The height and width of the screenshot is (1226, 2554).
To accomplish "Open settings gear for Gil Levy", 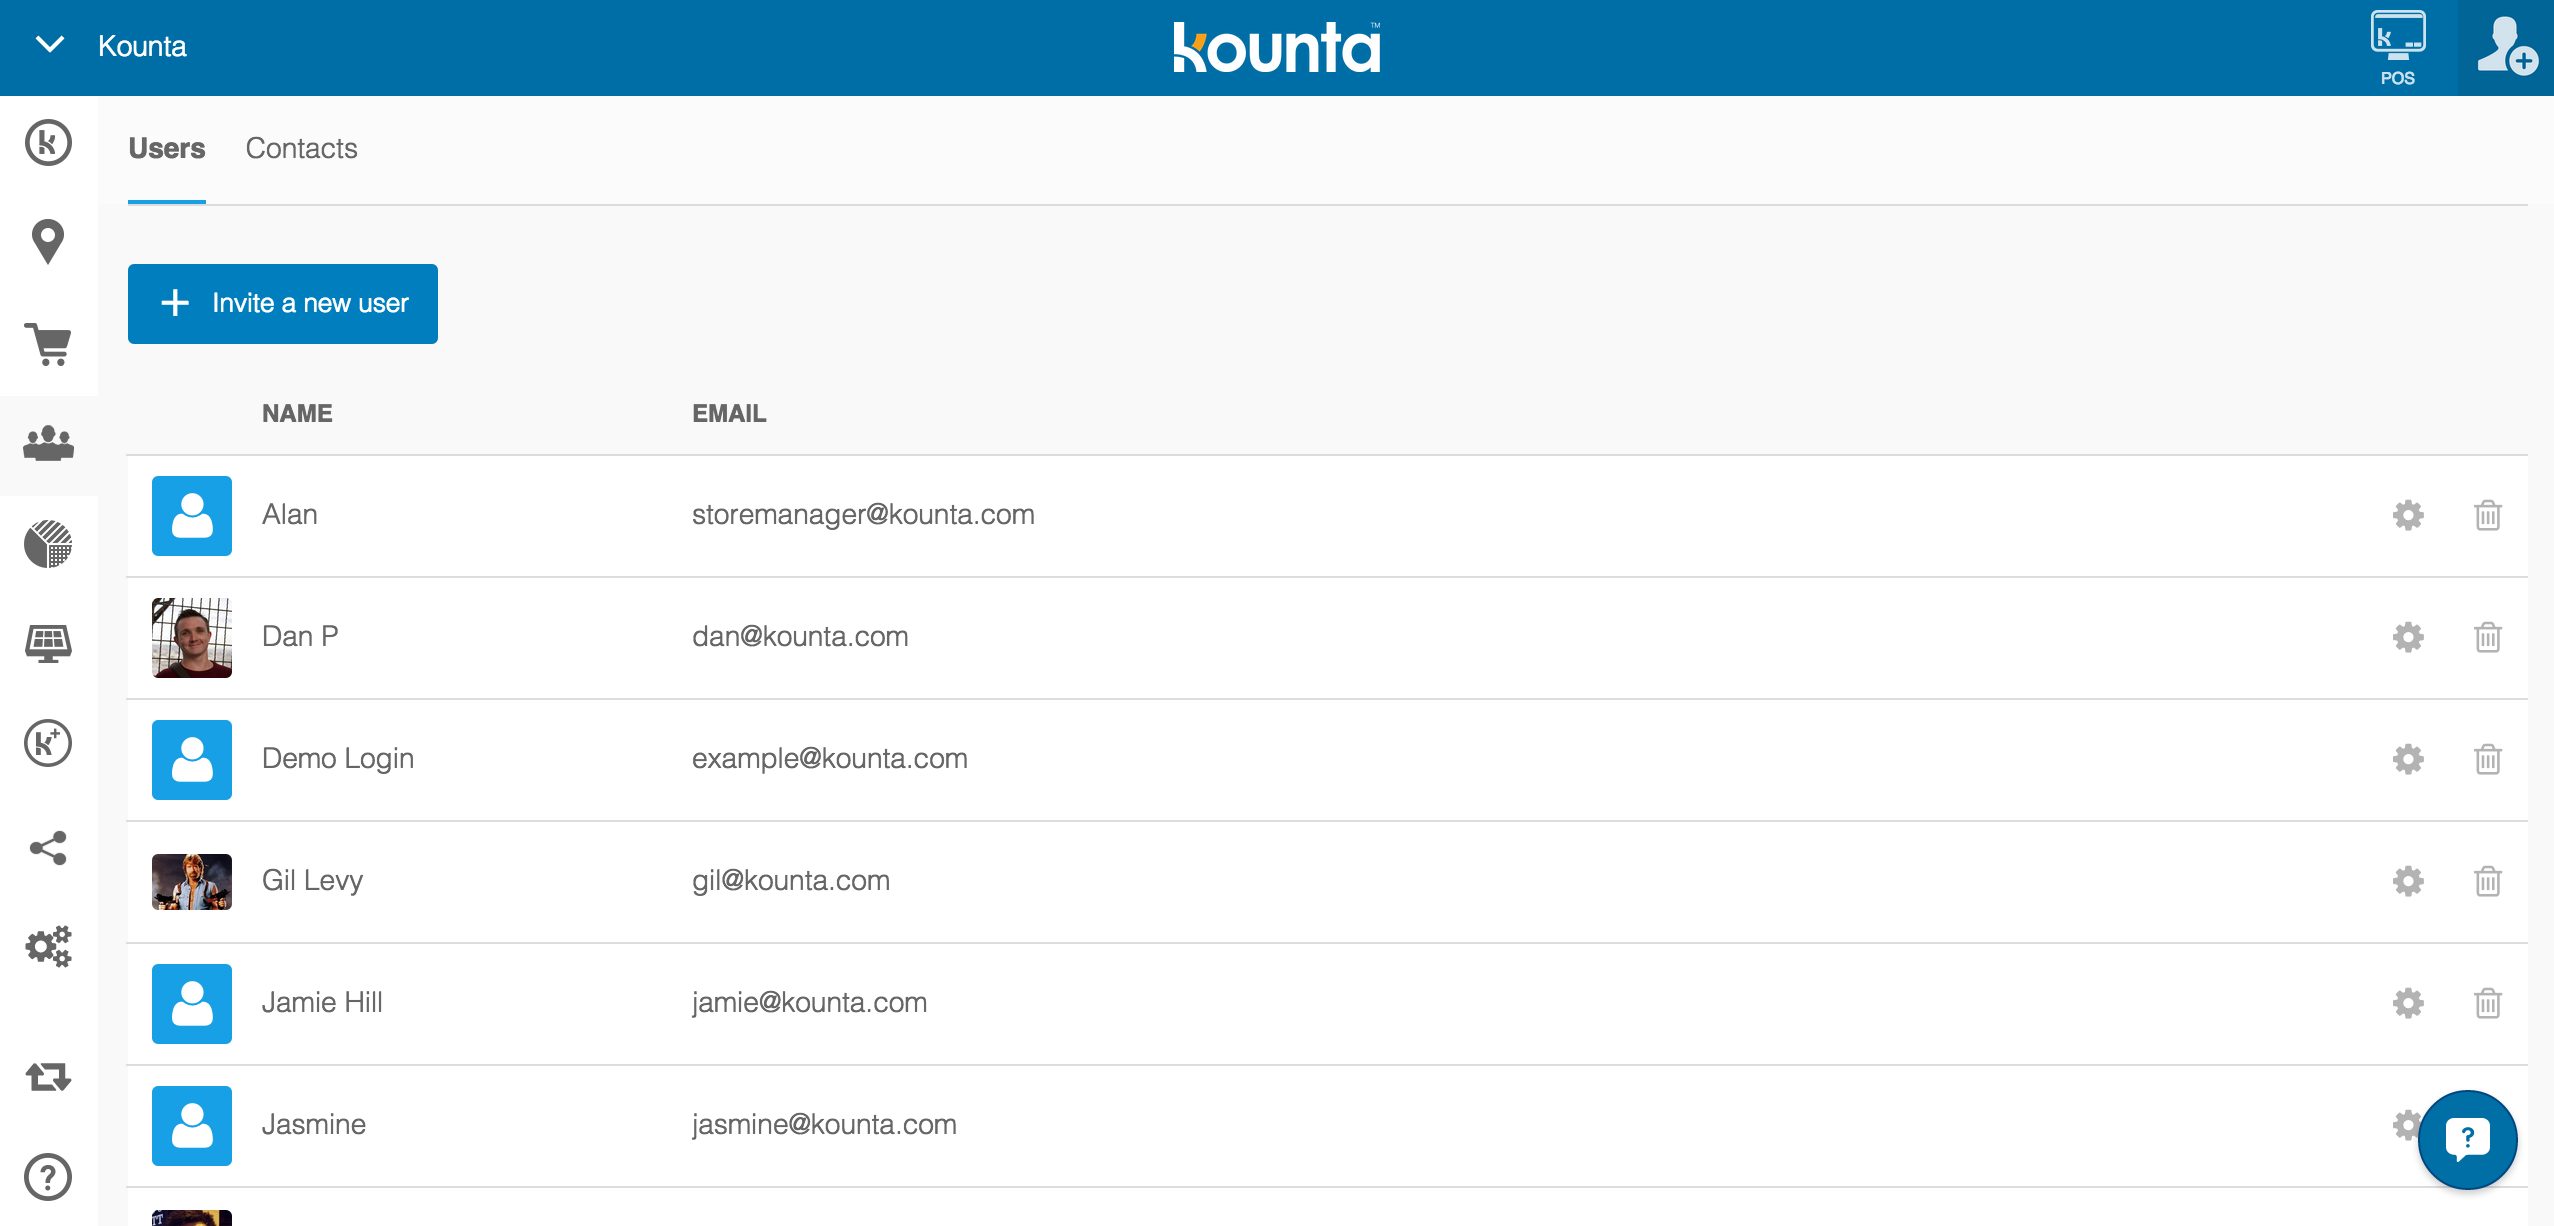I will pyautogui.click(x=2408, y=881).
